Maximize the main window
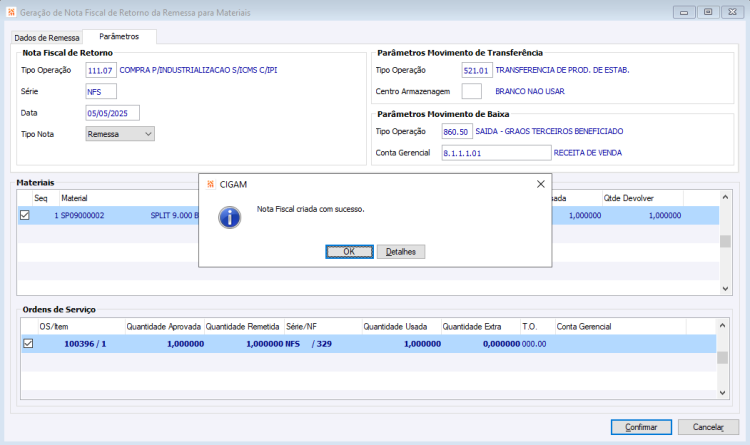This screenshot has height=445, width=750. pos(708,12)
